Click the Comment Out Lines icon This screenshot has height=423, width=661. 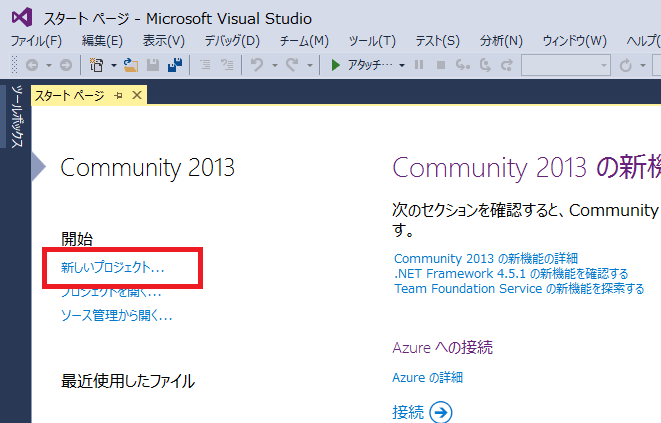(x=205, y=65)
